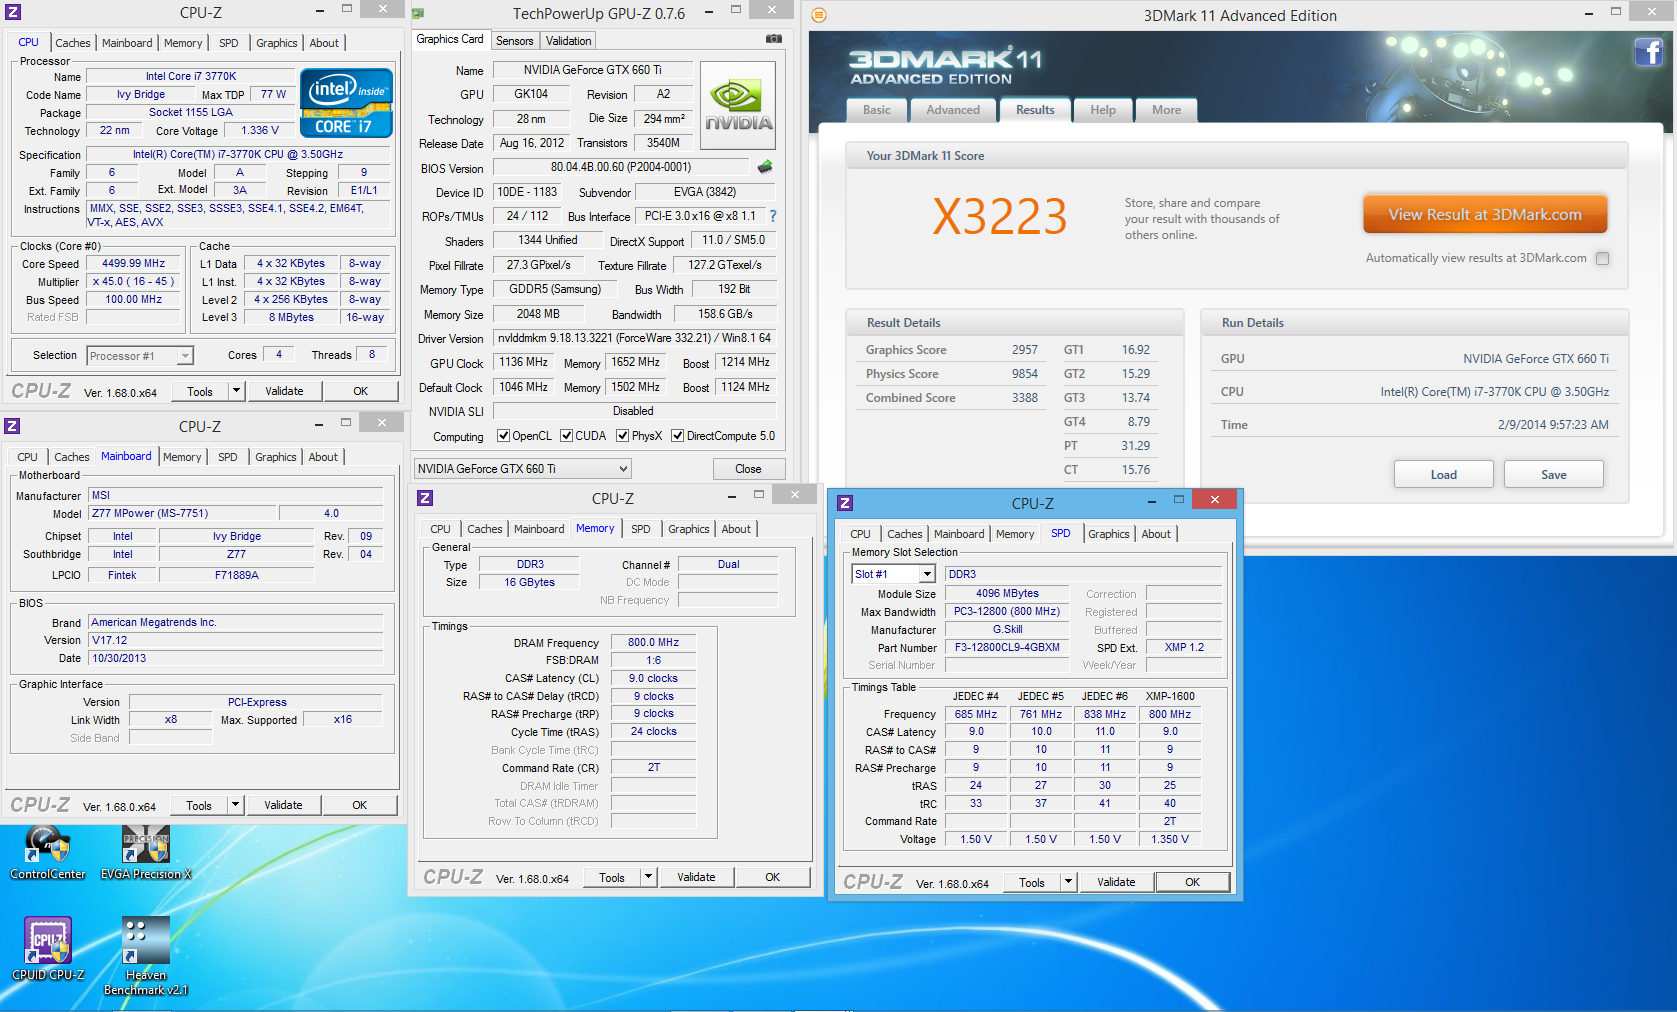This screenshot has height=1012, width=1677.
Task: Click the title bar icon of the CPU-Z Memory window
Action: [x=425, y=498]
